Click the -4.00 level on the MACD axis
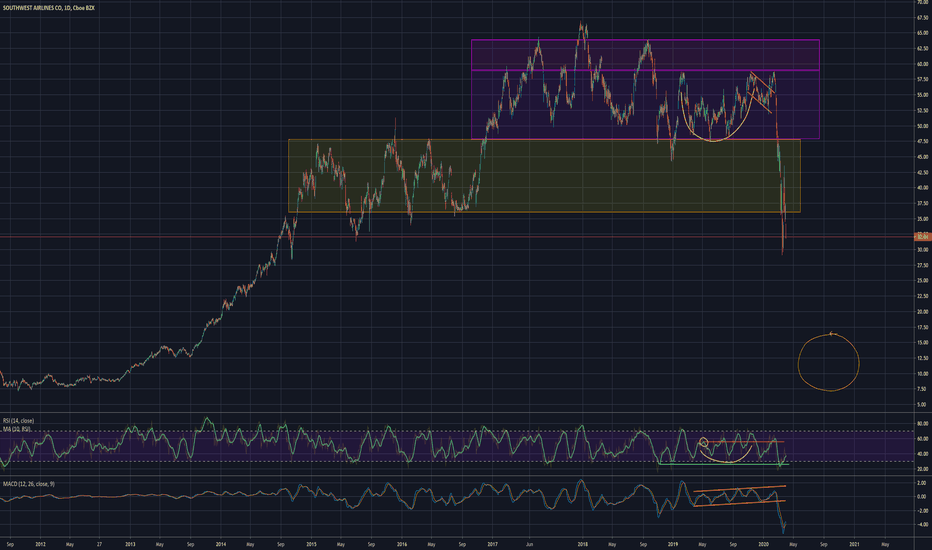The image size is (932, 550). pos(922,524)
